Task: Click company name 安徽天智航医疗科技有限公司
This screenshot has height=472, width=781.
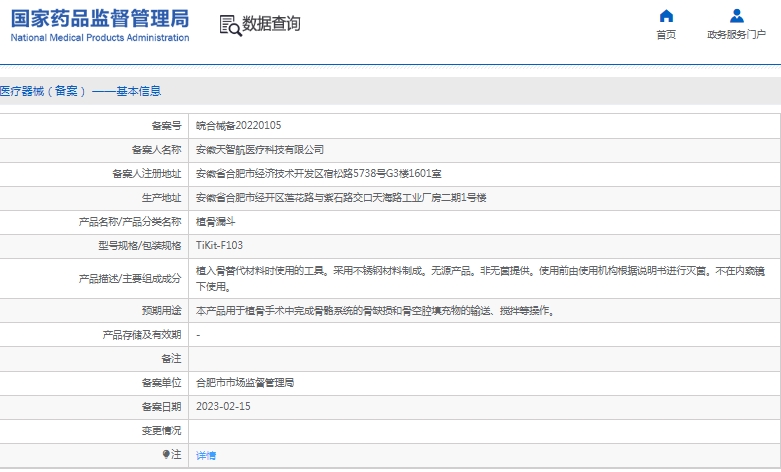Action: coord(260,149)
